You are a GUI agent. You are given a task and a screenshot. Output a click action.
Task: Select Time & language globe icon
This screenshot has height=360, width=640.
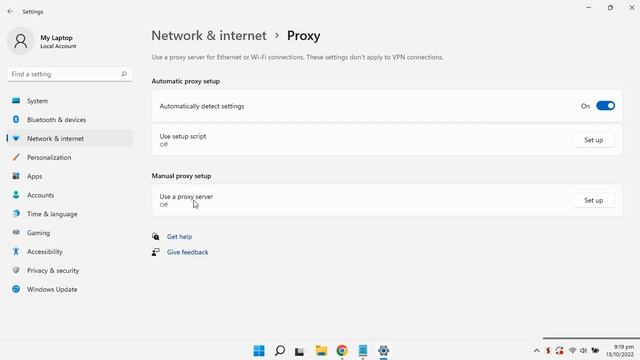point(16,214)
